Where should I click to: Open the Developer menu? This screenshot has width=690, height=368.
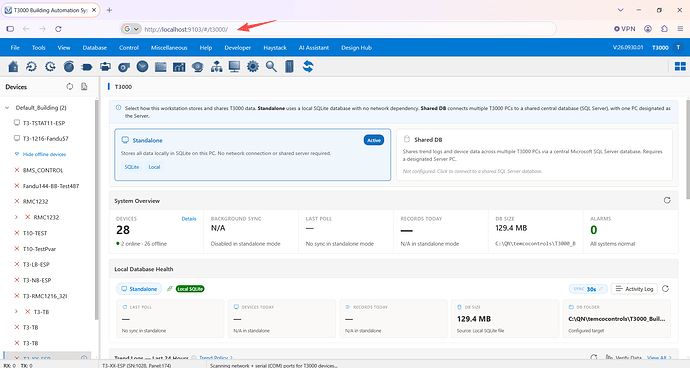pyautogui.click(x=238, y=48)
